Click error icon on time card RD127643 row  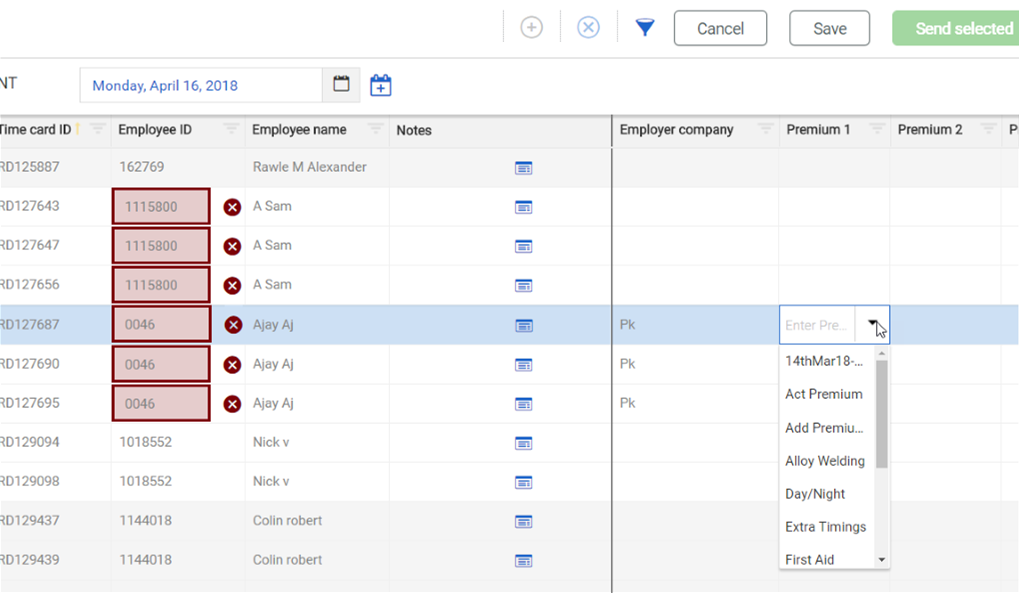click(232, 207)
